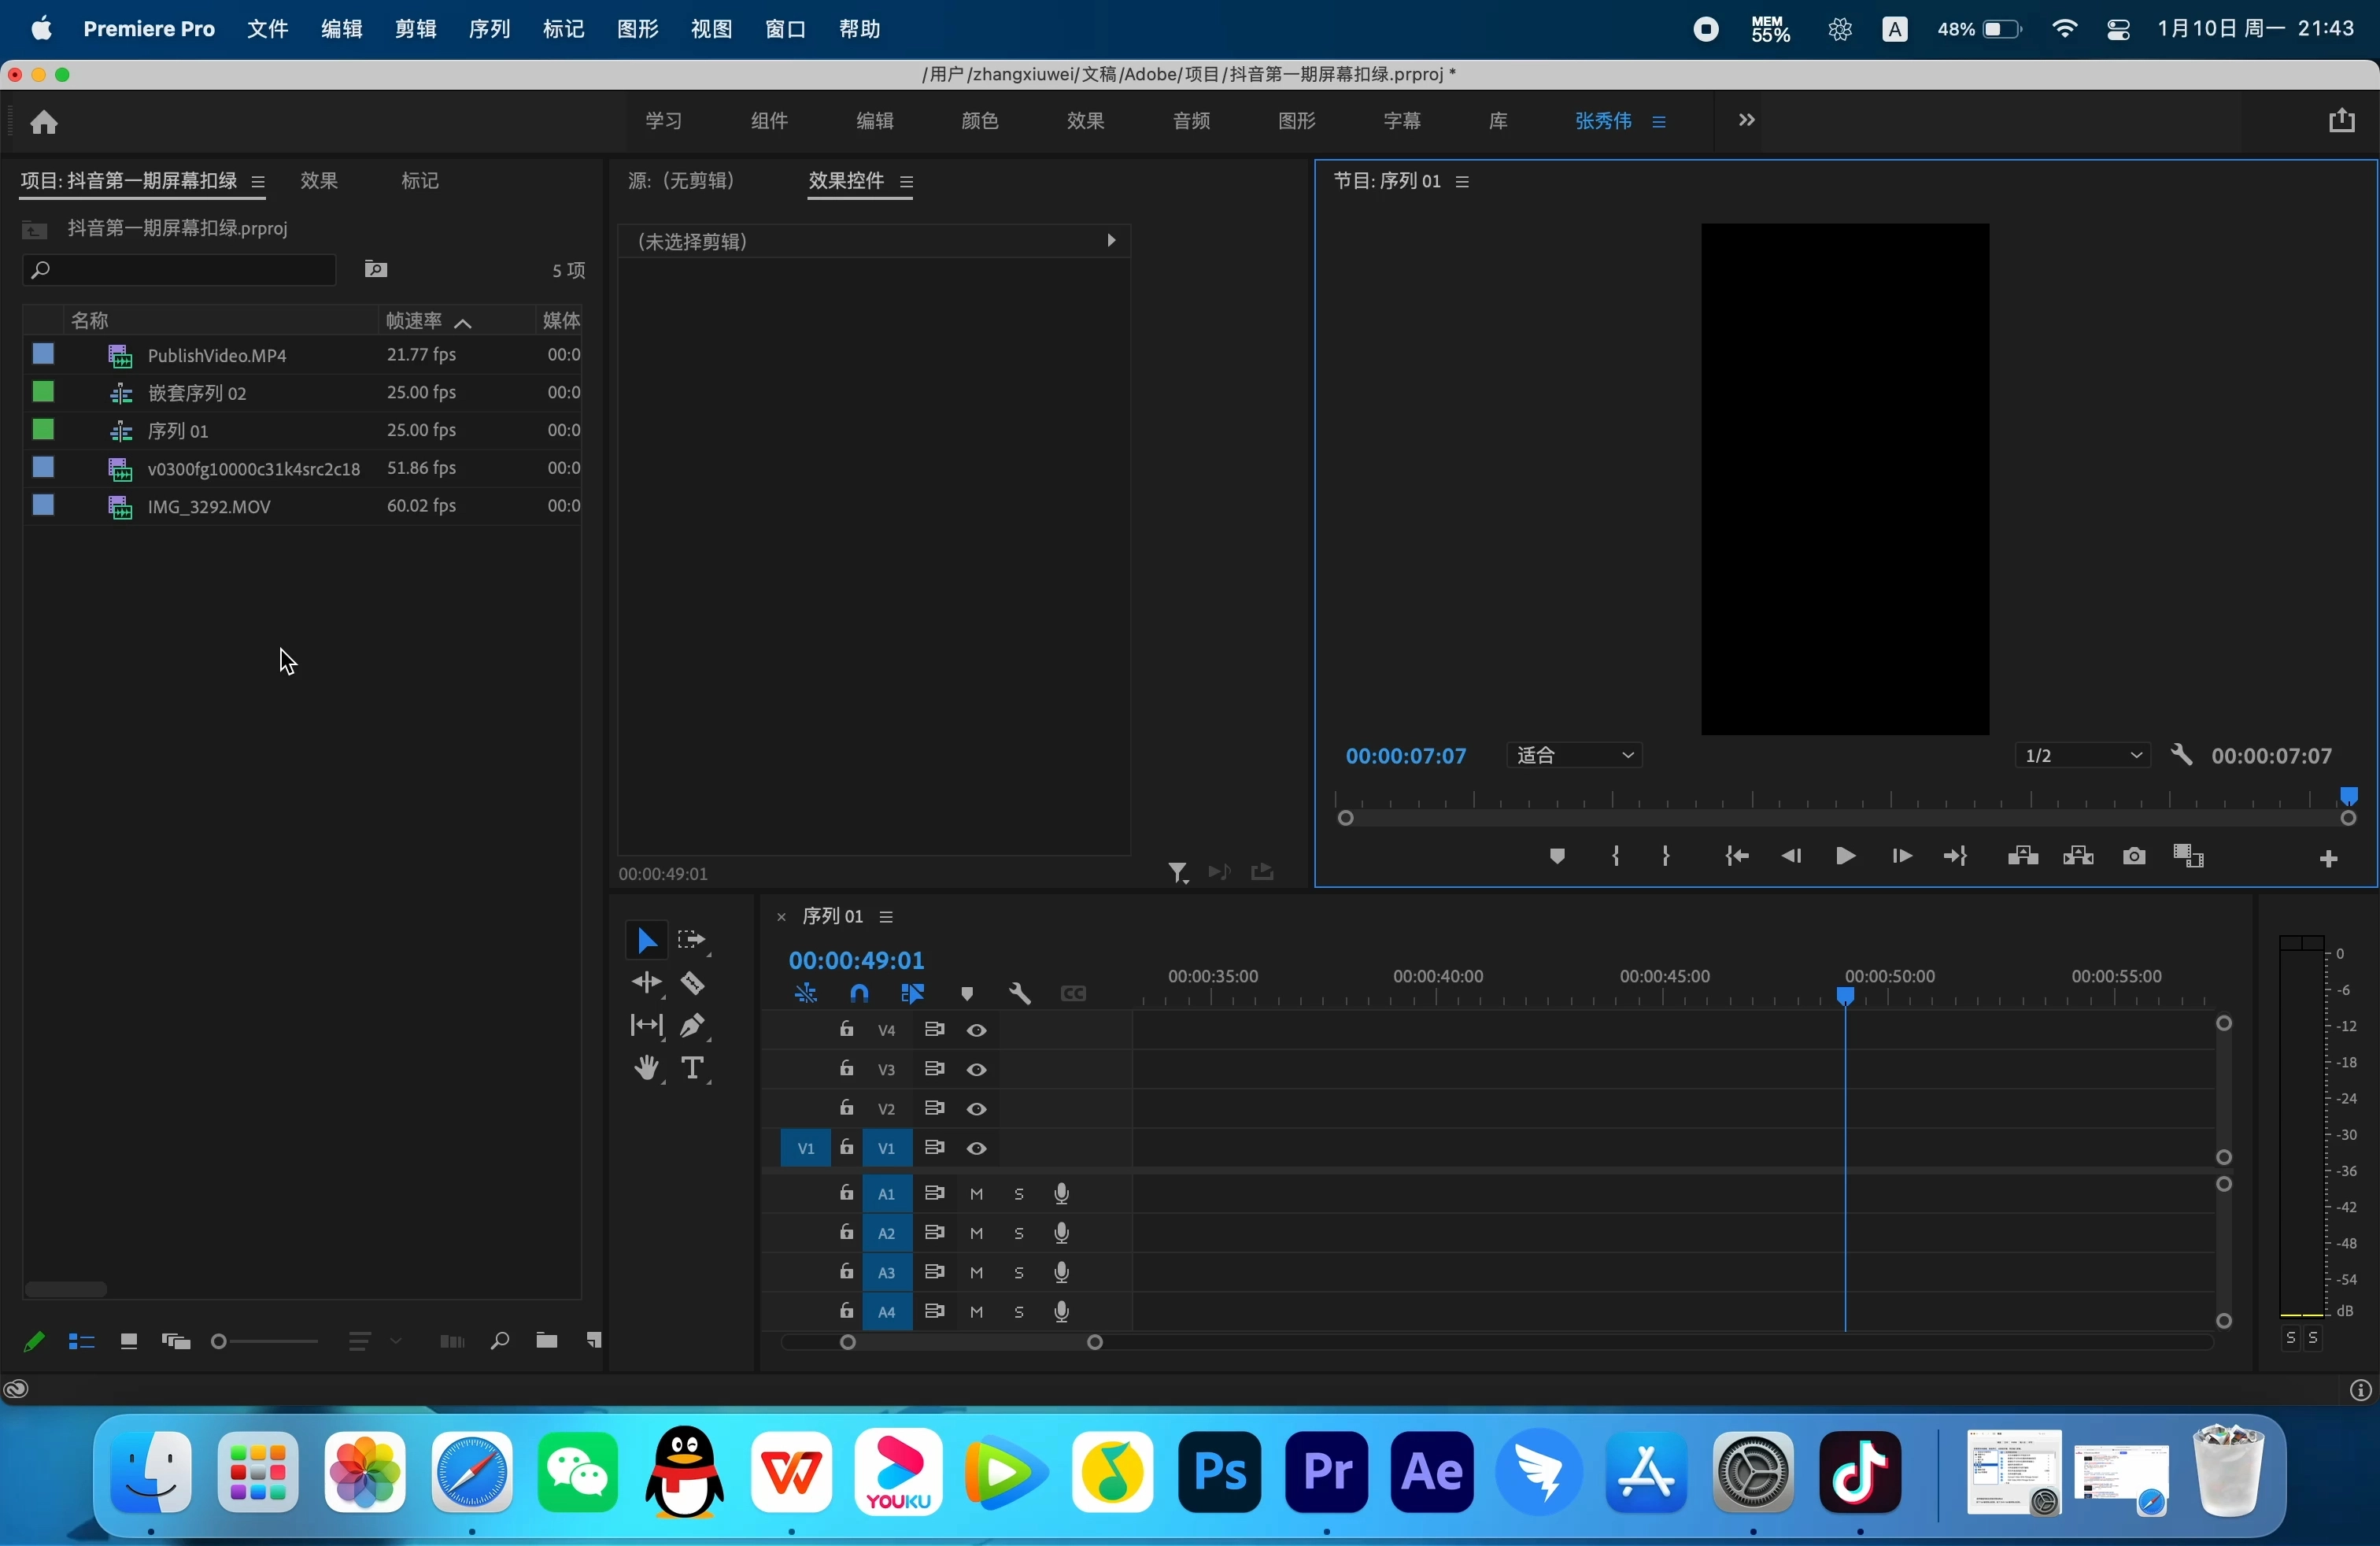Select the Track Select Forward tool
Viewport: 2380px width, 1546px height.
692,941
